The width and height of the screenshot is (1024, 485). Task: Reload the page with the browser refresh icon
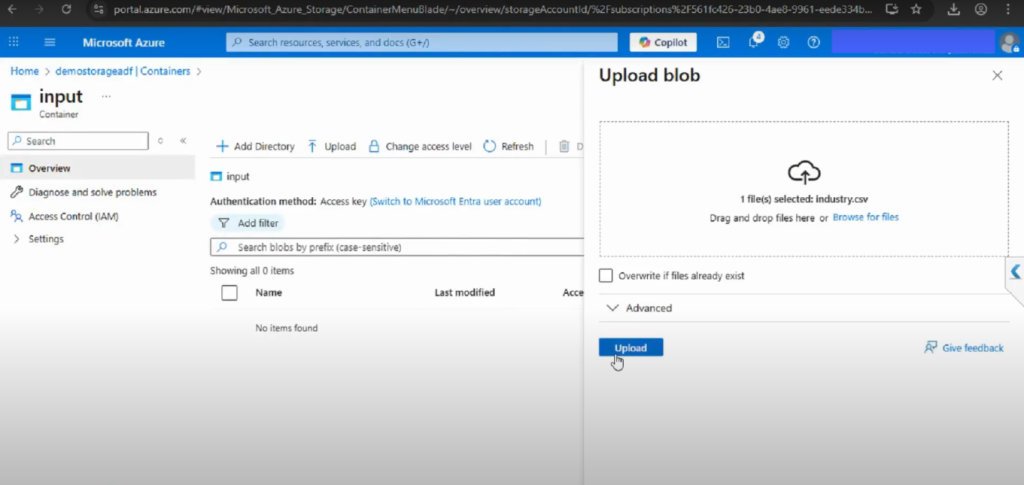click(66, 9)
